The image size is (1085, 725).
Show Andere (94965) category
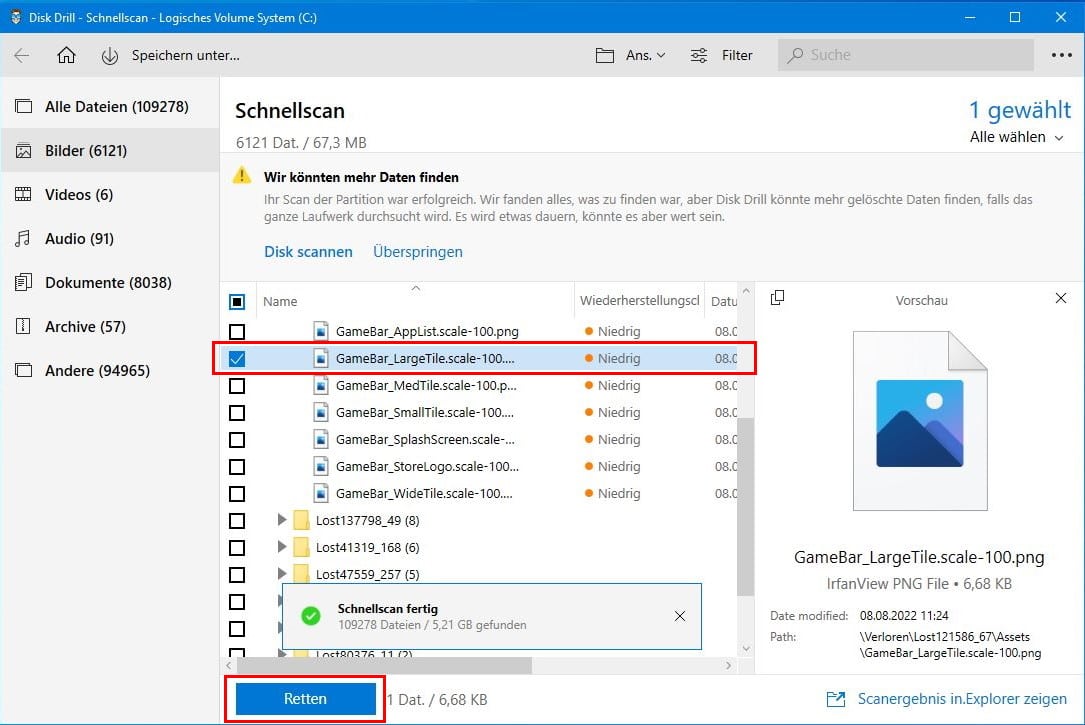point(111,370)
